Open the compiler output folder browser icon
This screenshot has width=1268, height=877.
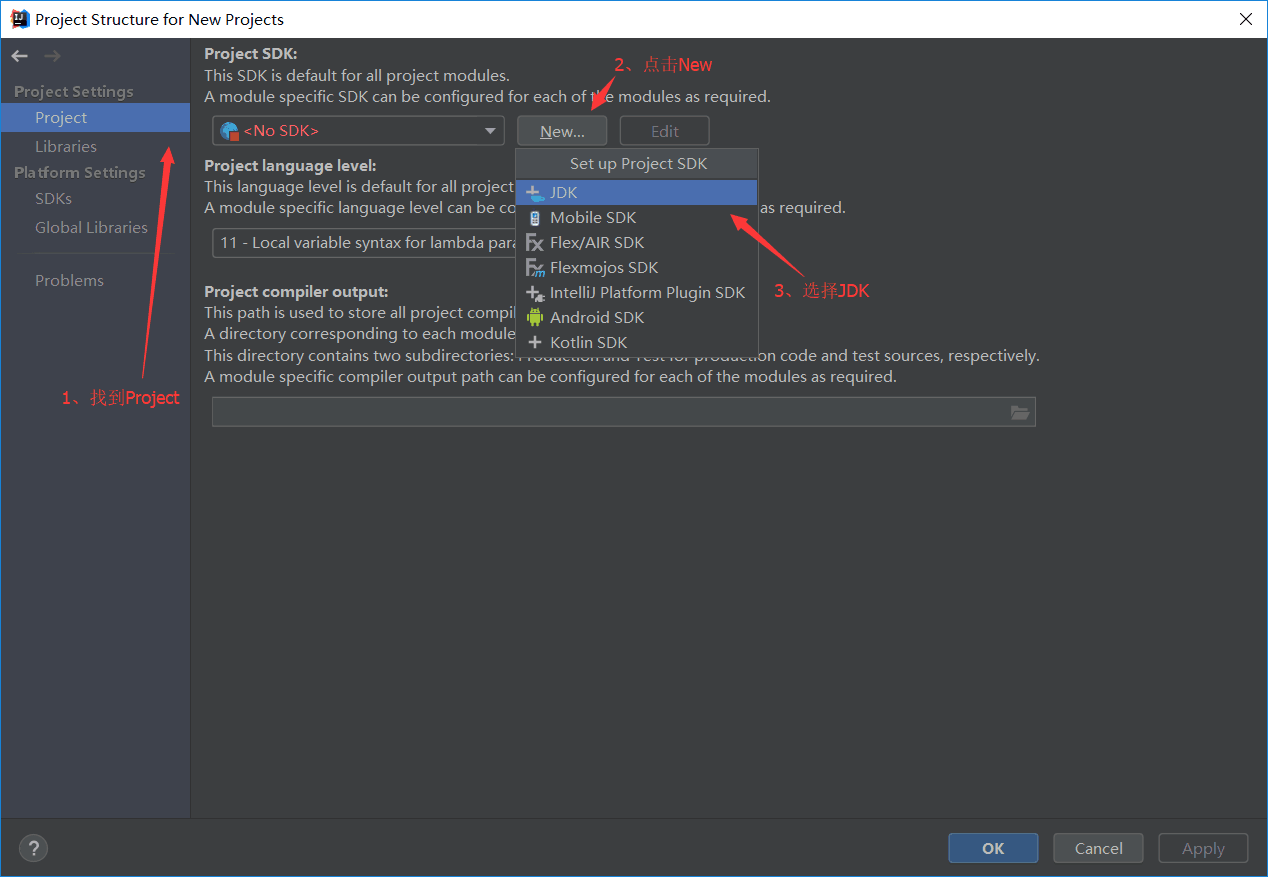coord(1020,411)
